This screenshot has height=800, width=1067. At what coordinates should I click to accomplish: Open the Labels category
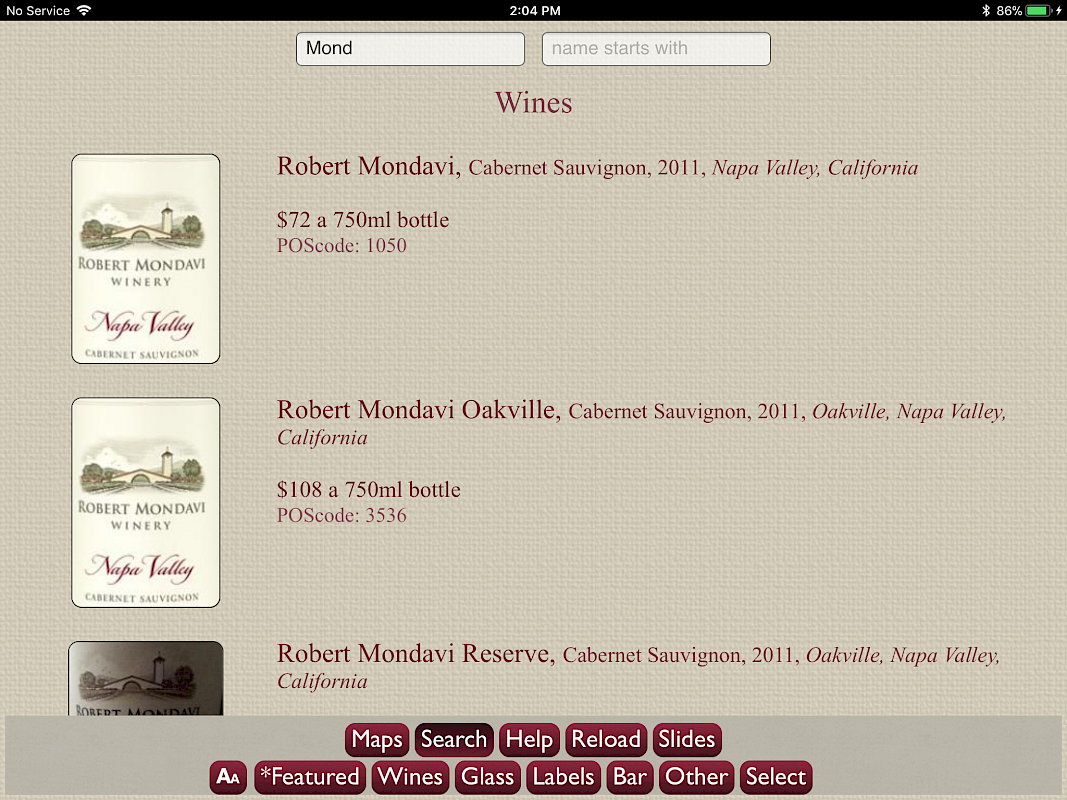click(563, 777)
